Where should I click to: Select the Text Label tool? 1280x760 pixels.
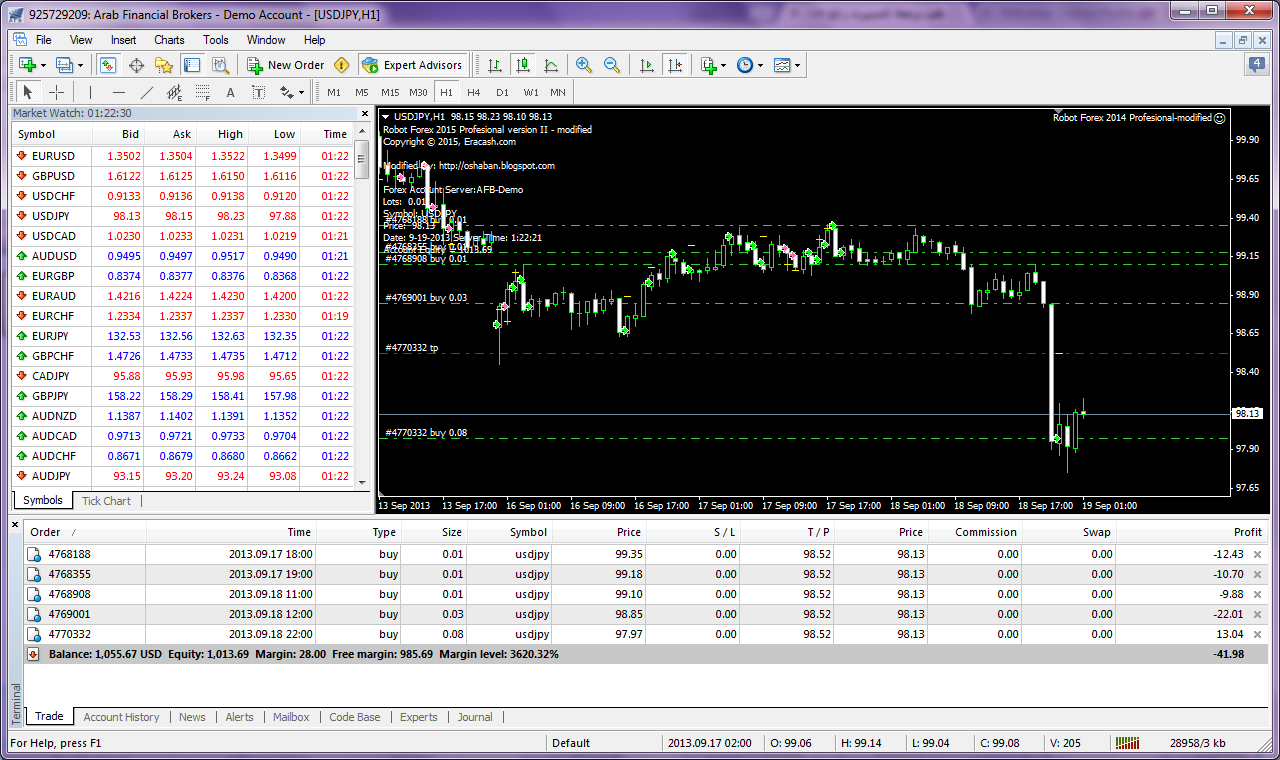(259, 92)
